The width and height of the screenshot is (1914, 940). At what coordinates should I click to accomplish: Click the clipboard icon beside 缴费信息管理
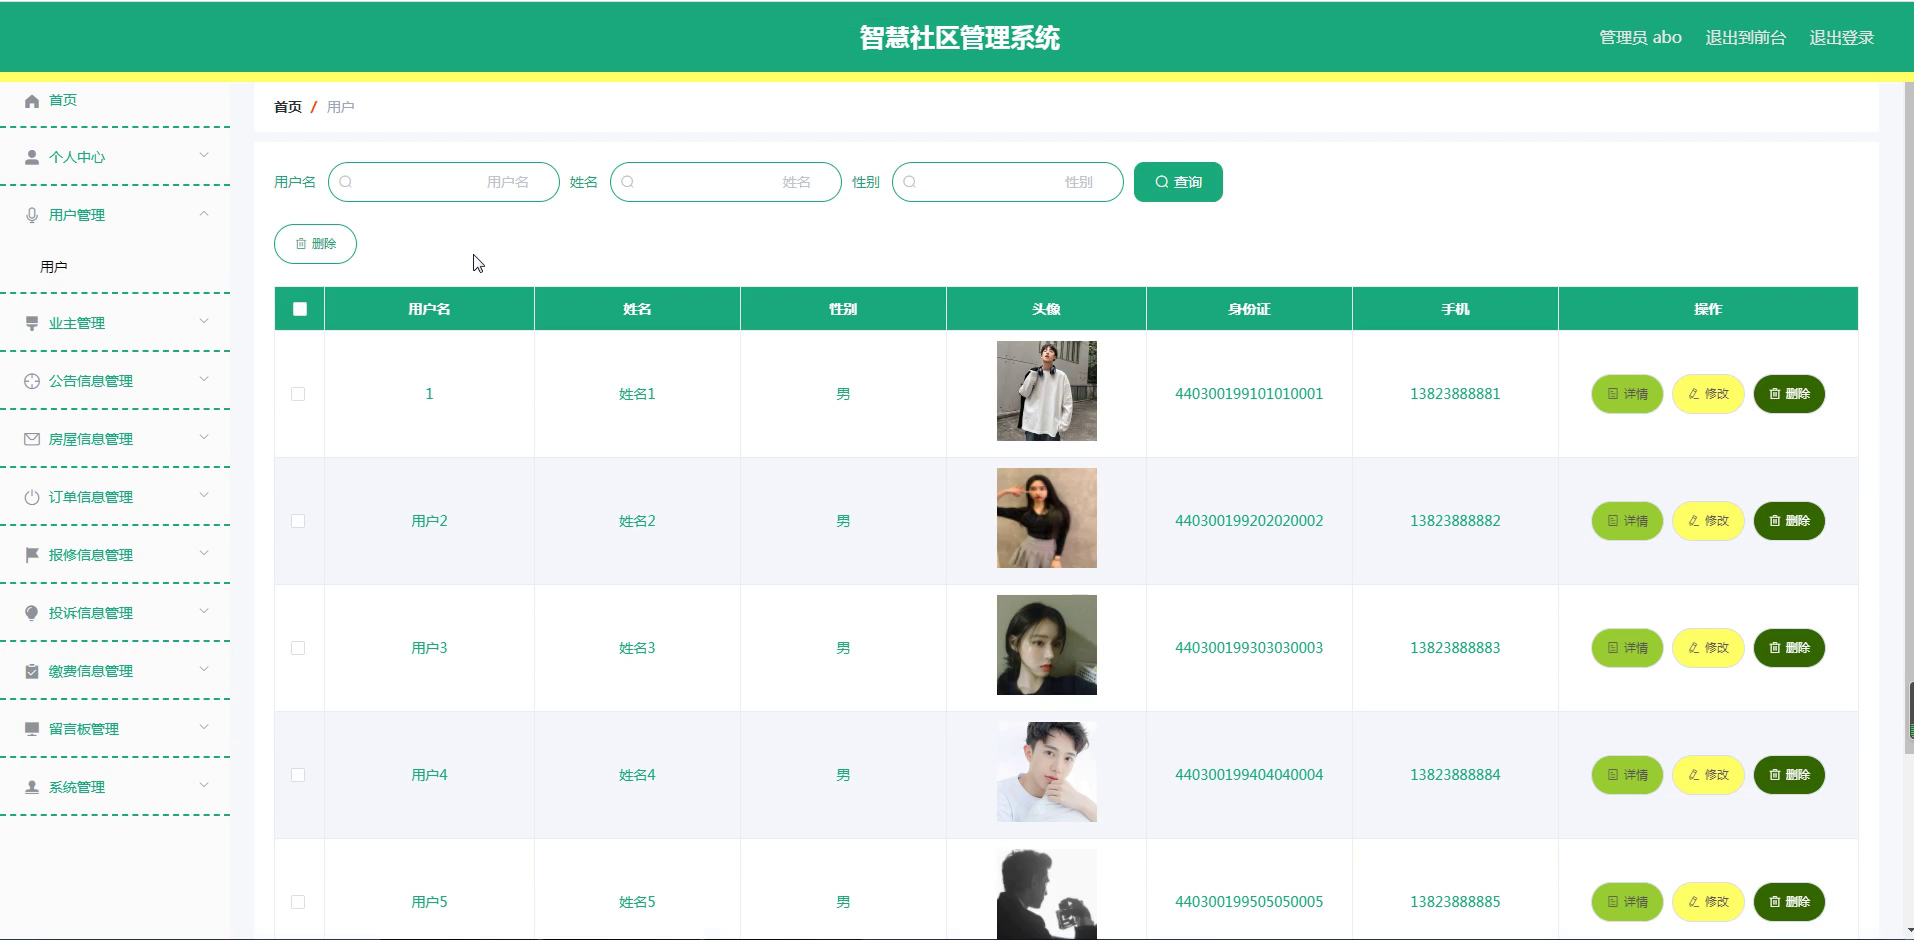(32, 671)
